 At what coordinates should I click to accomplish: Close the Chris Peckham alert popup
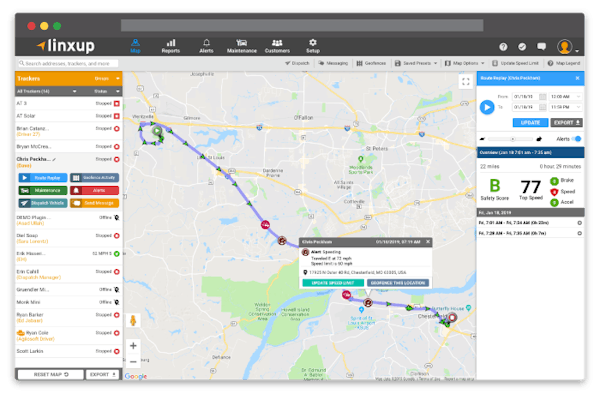428,242
